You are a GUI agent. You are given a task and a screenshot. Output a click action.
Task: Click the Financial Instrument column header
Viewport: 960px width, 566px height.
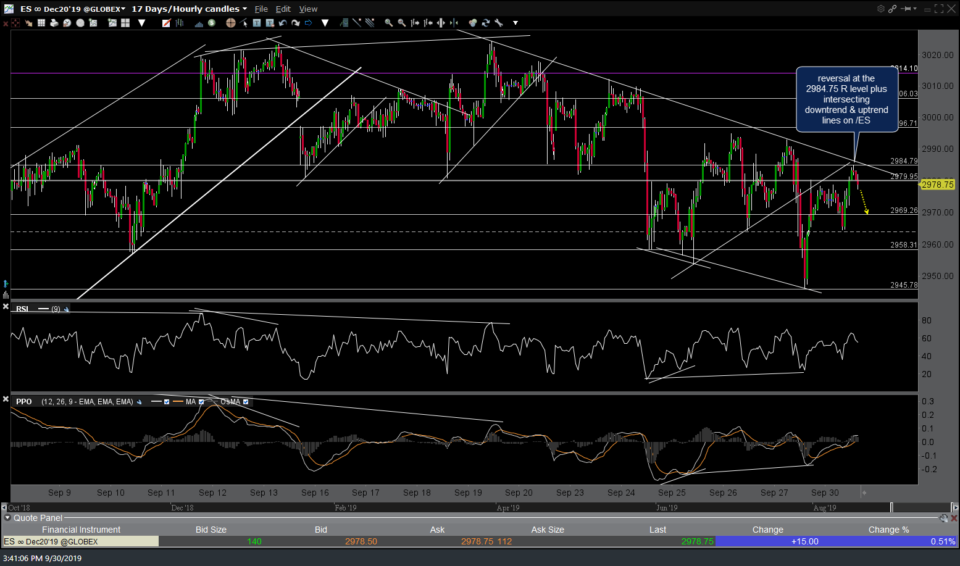pos(81,529)
